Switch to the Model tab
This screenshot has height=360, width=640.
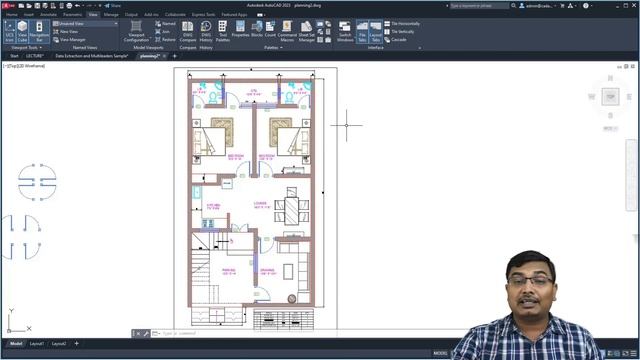coord(16,344)
